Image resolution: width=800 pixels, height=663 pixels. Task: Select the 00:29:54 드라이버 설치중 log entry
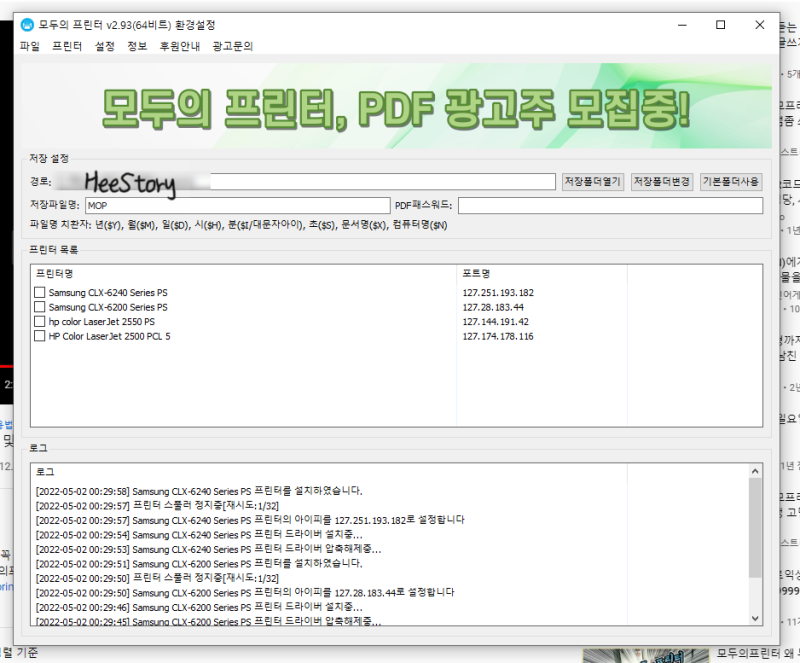pos(199,535)
